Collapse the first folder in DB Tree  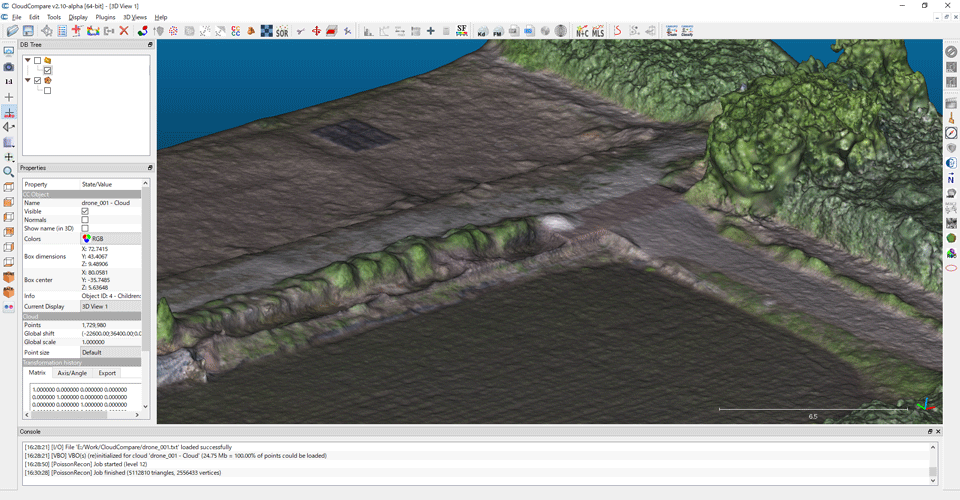(x=28, y=61)
